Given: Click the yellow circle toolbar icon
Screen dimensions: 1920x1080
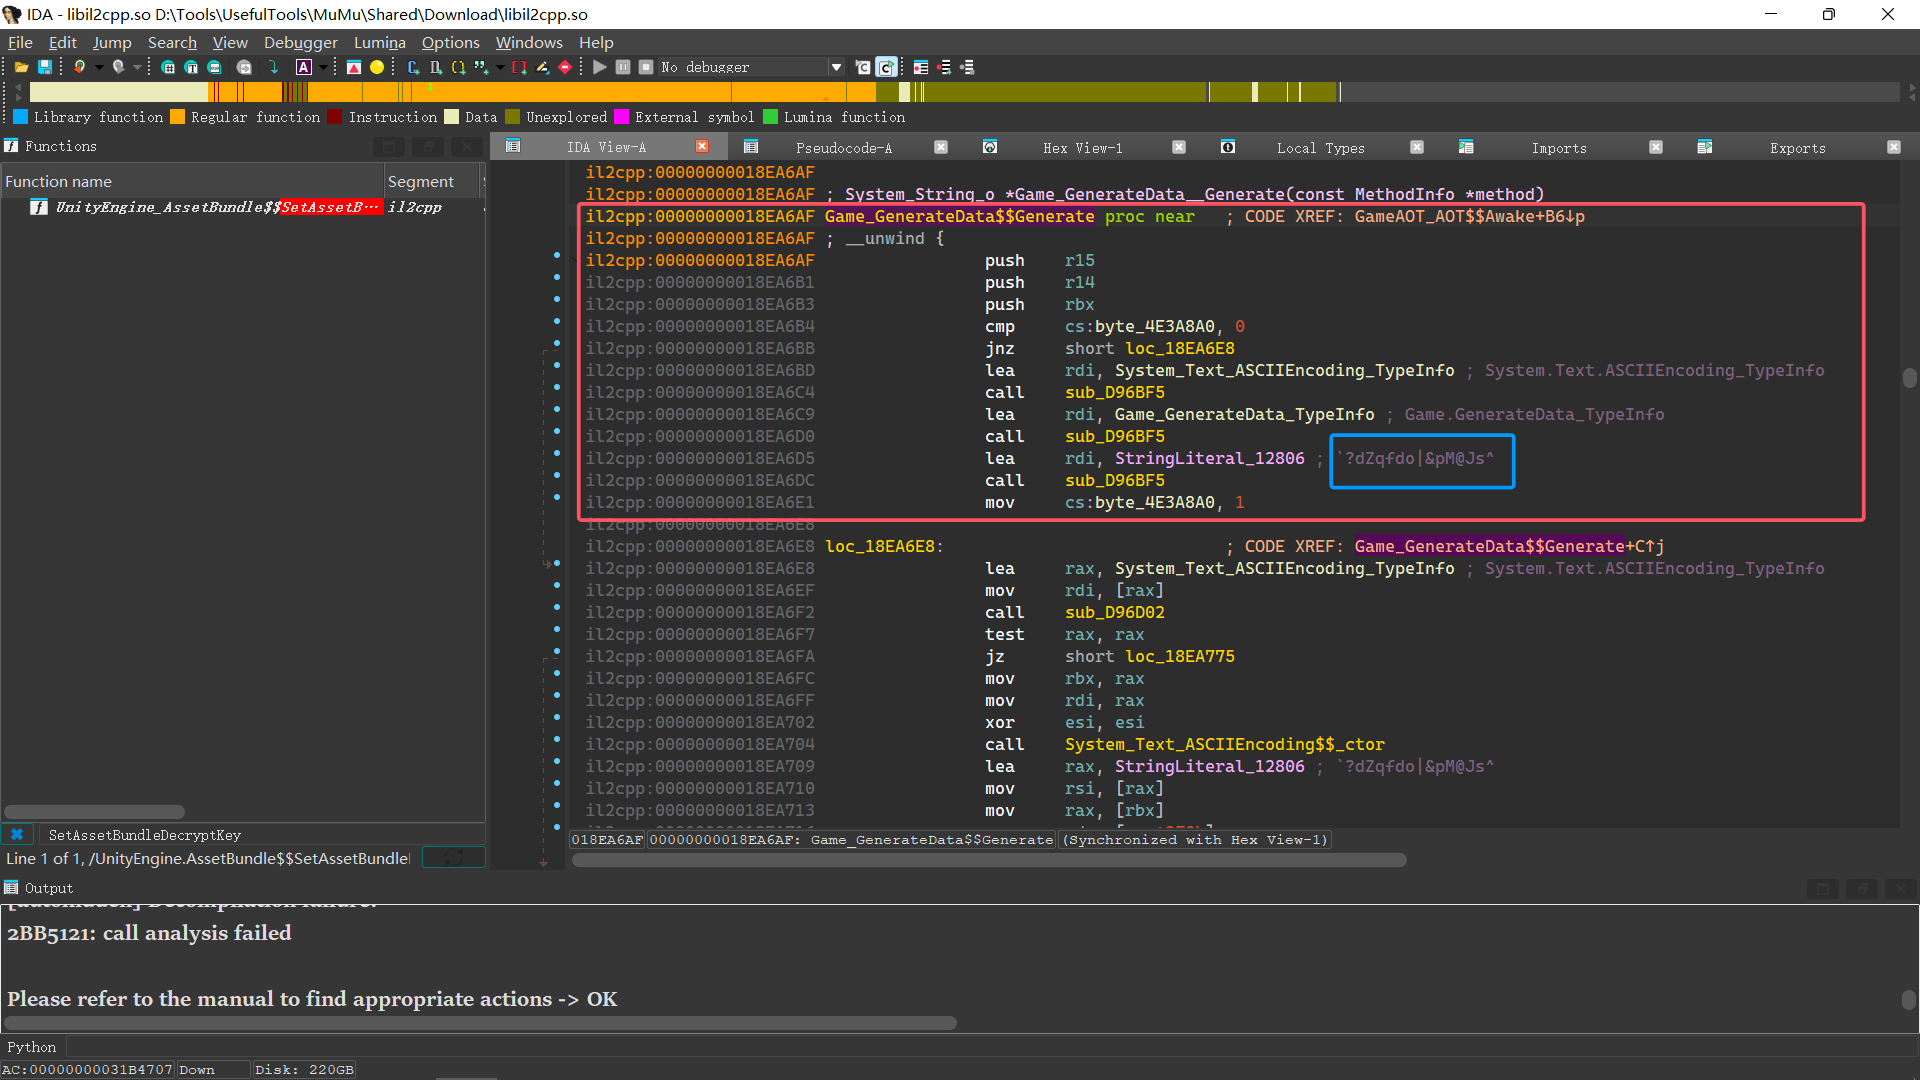Looking at the screenshot, I should 377,67.
